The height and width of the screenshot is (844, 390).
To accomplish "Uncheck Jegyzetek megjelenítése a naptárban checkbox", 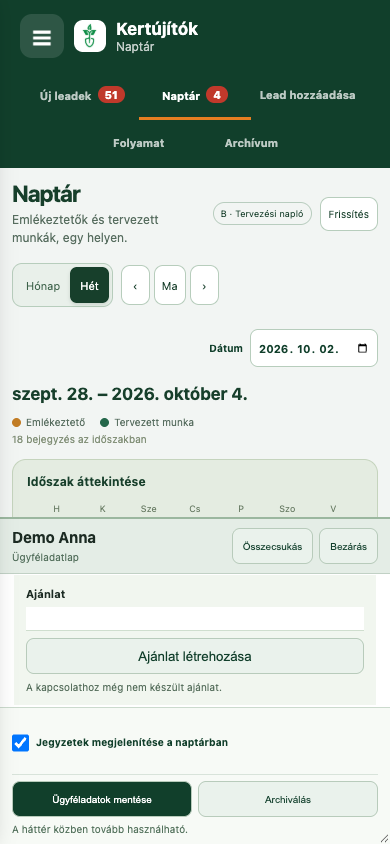I will (20, 743).
